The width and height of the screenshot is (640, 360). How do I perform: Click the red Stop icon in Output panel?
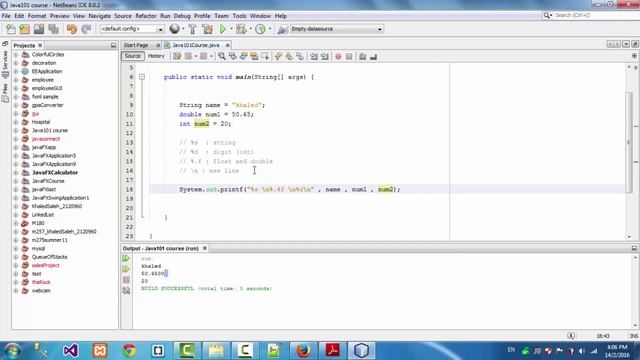126,280
